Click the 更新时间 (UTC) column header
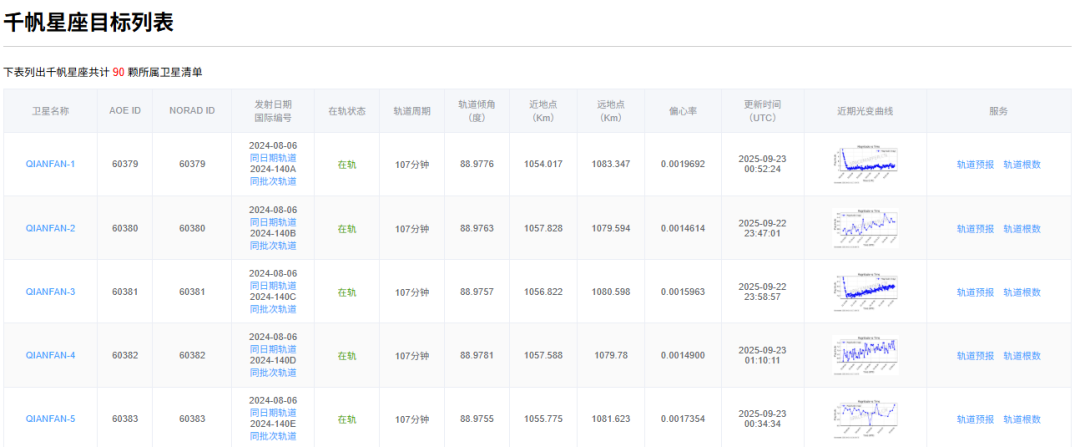This screenshot has width=1080, height=447. click(x=762, y=111)
